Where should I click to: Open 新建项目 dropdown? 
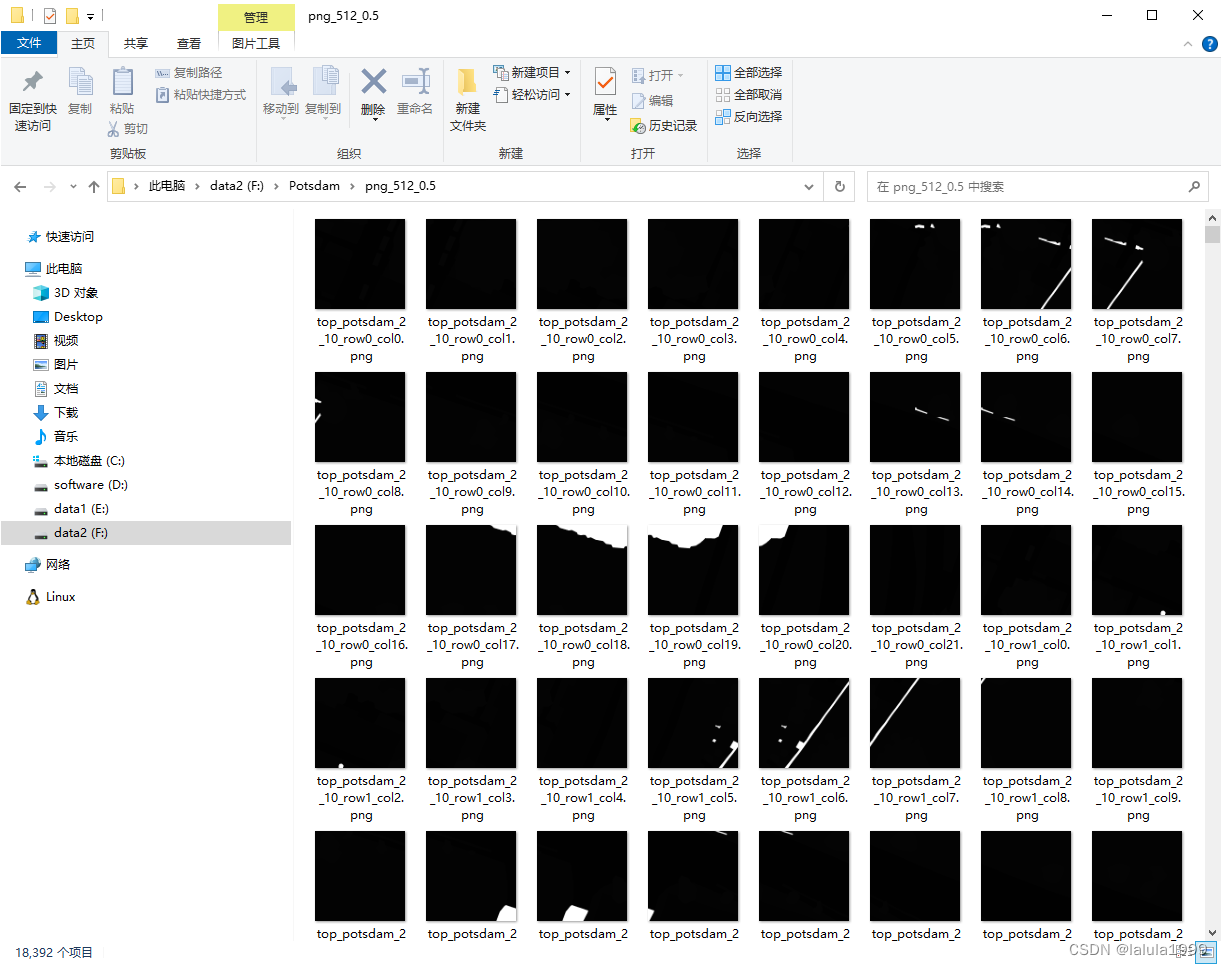coord(532,73)
